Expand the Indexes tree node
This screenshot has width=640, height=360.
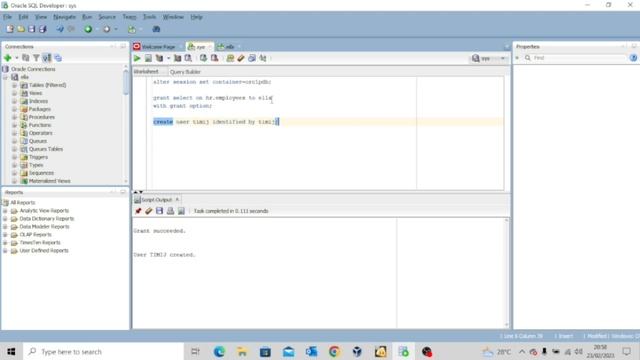pyautogui.click(x=14, y=101)
